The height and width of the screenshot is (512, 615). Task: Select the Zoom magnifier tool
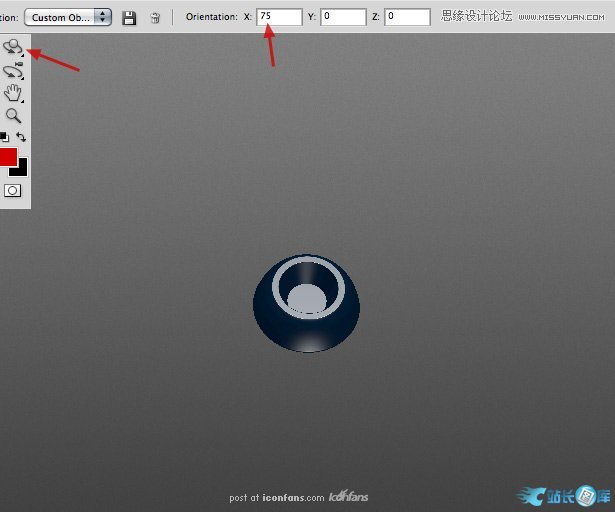pos(13,116)
